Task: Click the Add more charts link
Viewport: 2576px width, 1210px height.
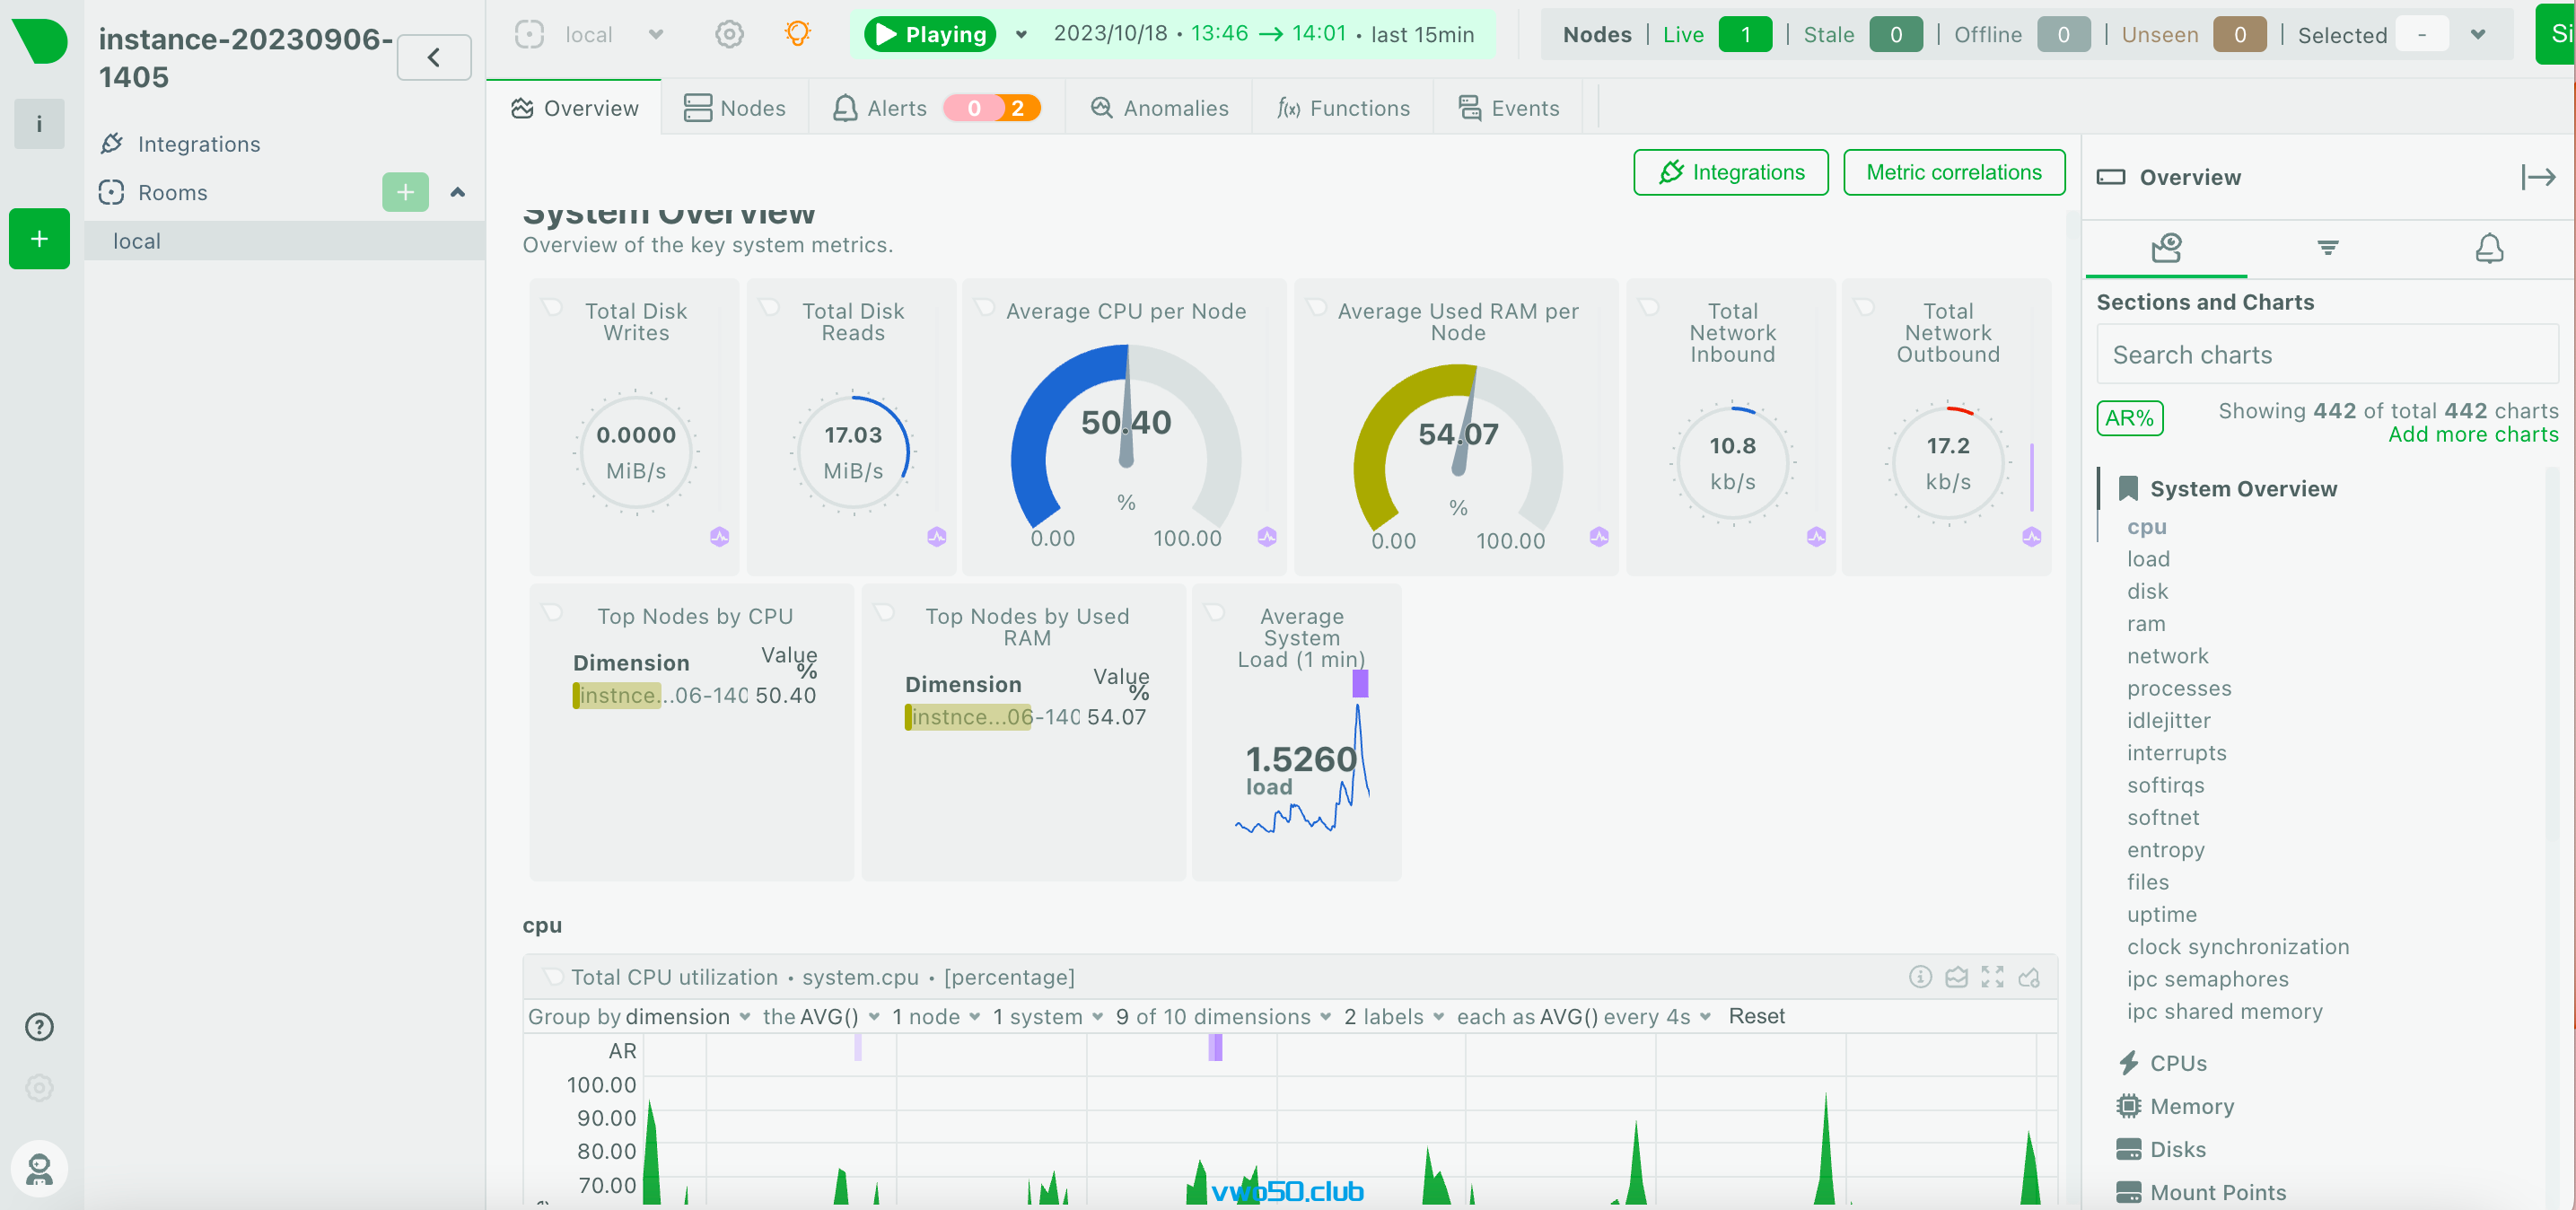Action: click(x=2472, y=434)
